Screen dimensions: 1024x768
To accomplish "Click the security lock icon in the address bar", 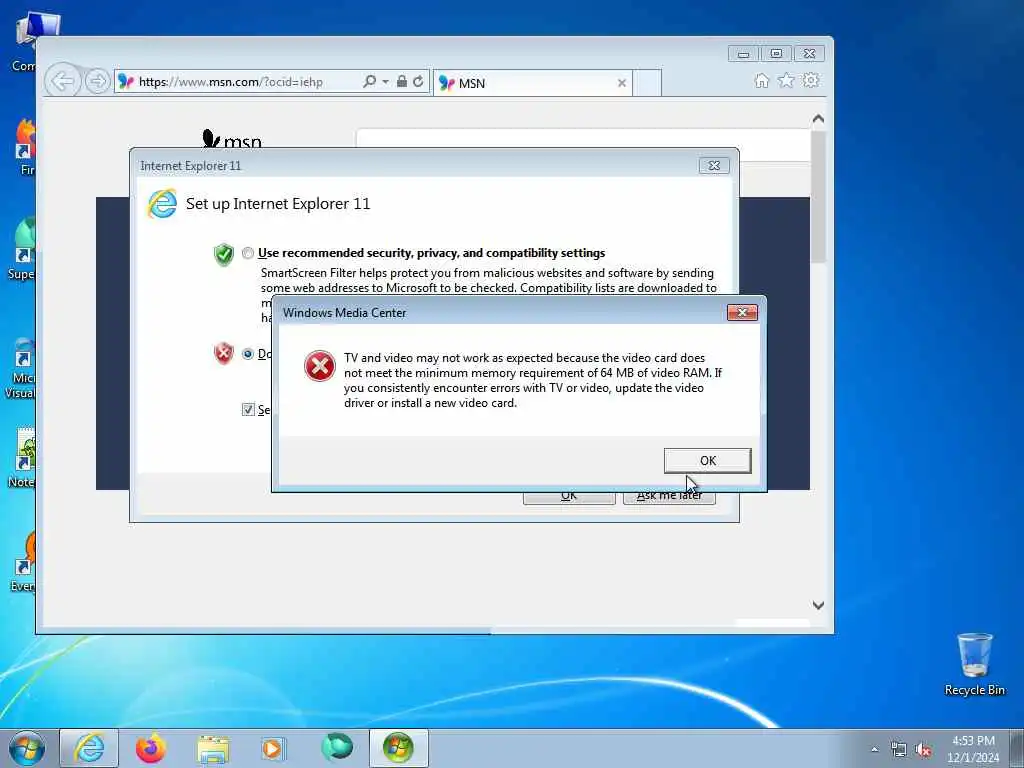I will tap(402, 82).
